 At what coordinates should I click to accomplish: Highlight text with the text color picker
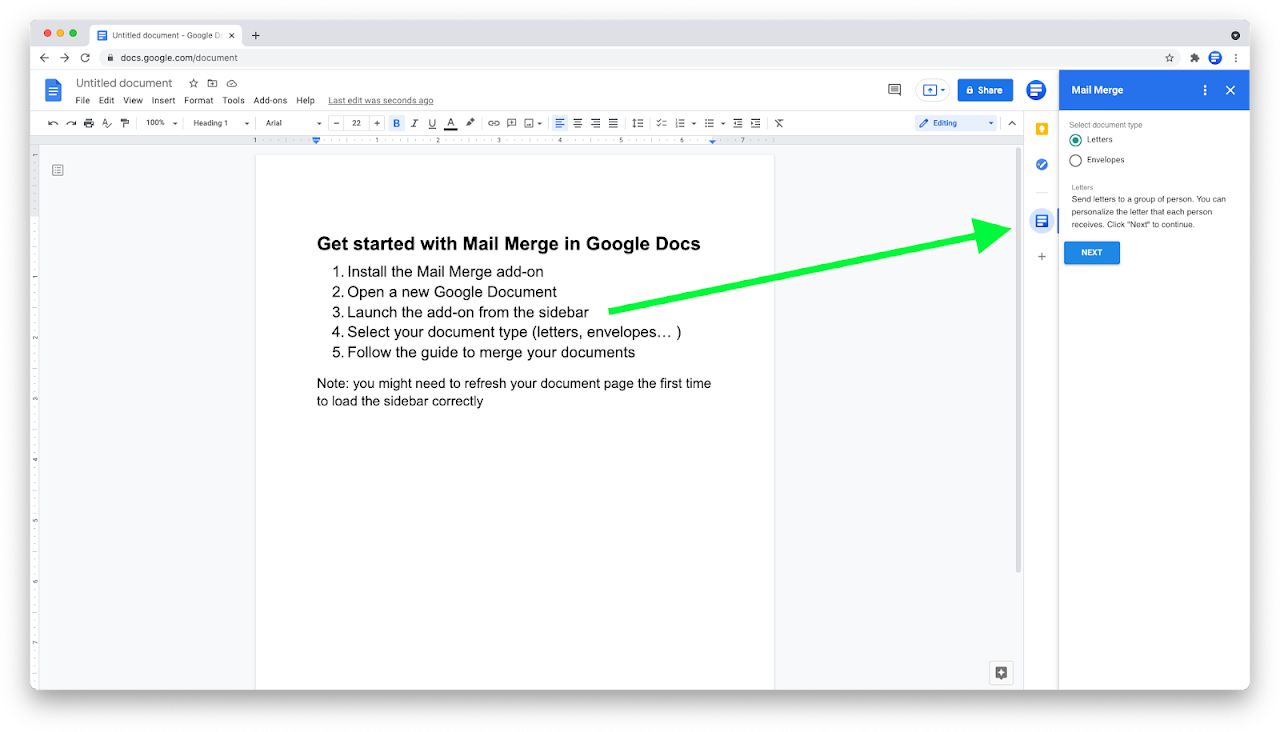click(x=468, y=122)
